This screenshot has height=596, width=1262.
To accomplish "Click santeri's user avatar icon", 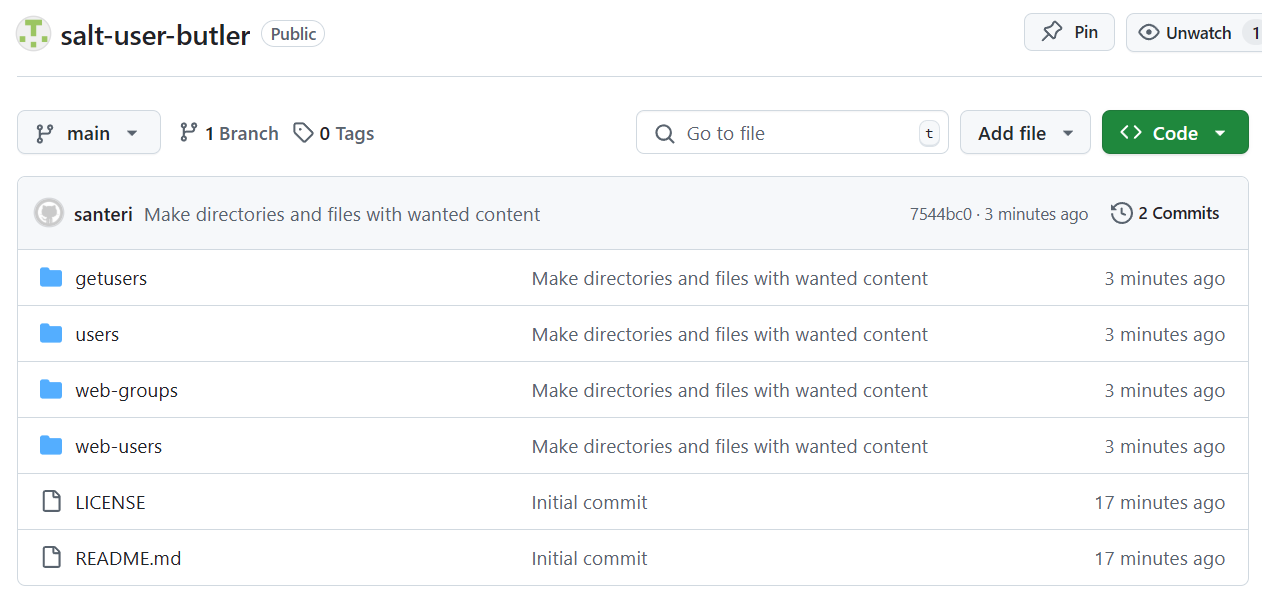I will (49, 214).
